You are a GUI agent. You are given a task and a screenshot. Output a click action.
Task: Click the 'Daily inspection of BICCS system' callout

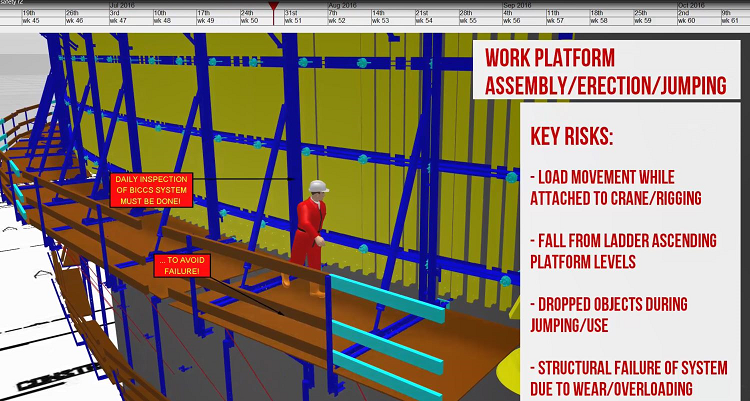coord(151,190)
